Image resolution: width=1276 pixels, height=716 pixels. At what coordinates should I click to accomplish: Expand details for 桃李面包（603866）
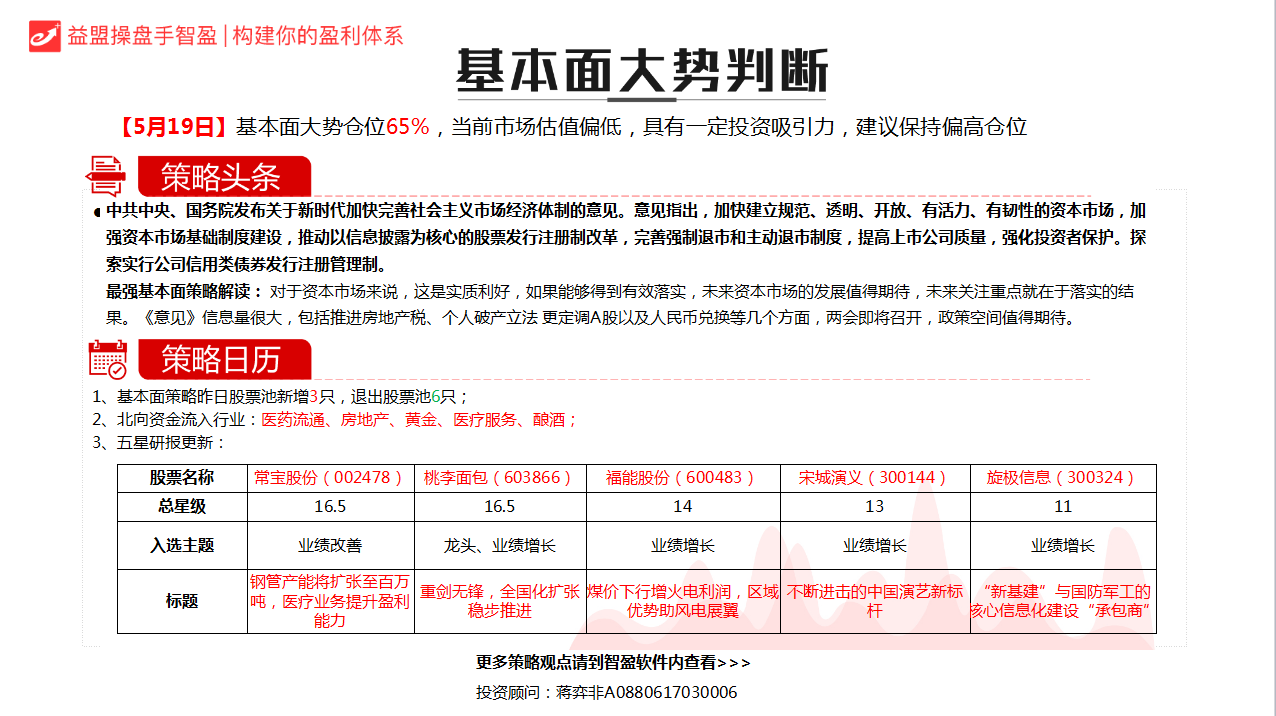point(498,478)
